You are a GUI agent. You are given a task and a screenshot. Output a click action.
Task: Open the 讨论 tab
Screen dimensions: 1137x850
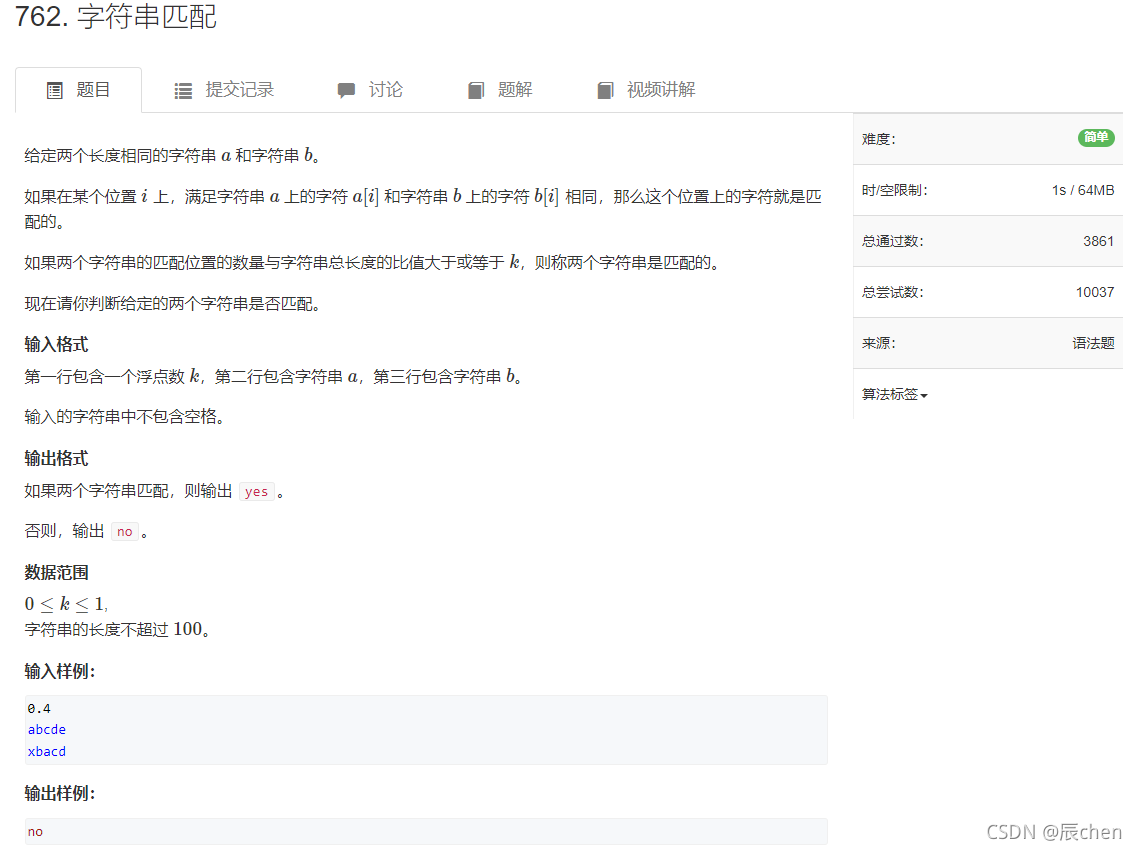coord(386,89)
